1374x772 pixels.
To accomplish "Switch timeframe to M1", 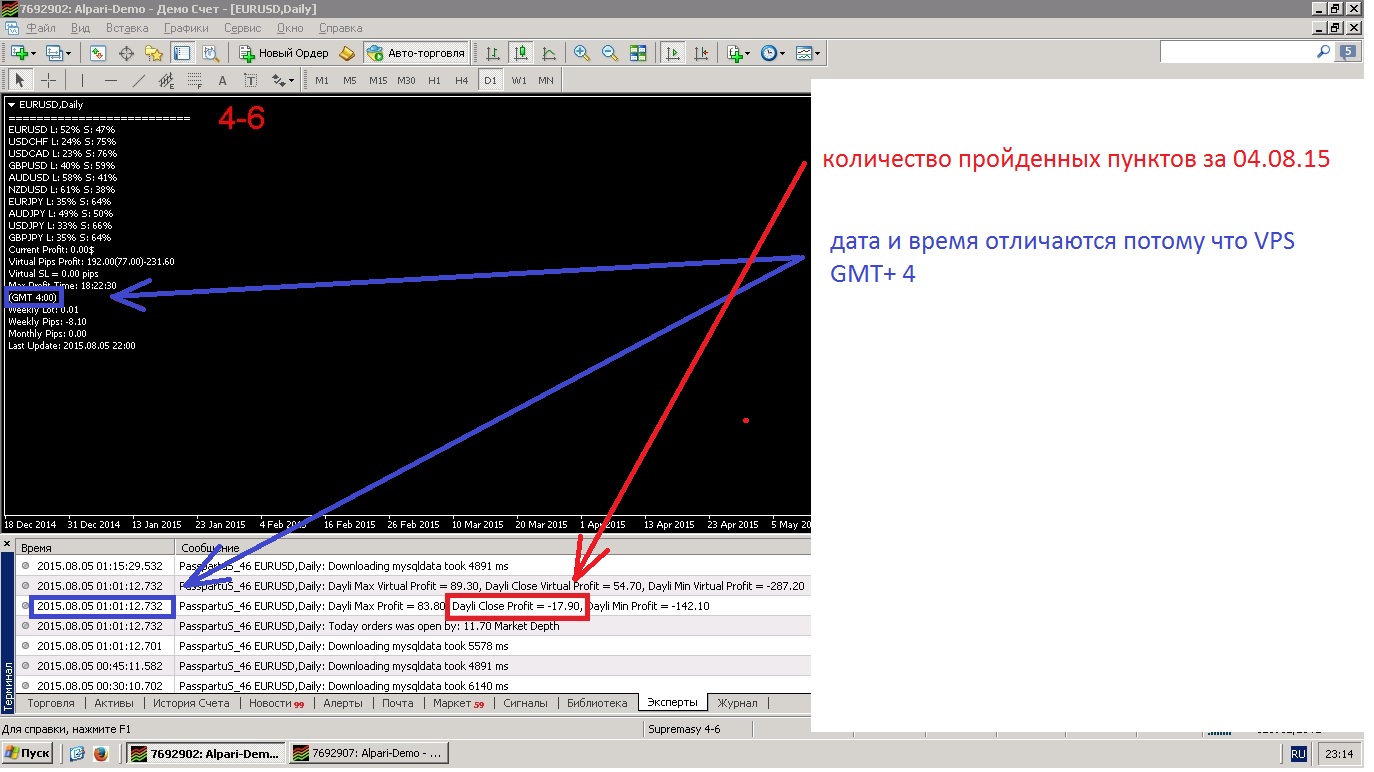I will click(x=321, y=80).
